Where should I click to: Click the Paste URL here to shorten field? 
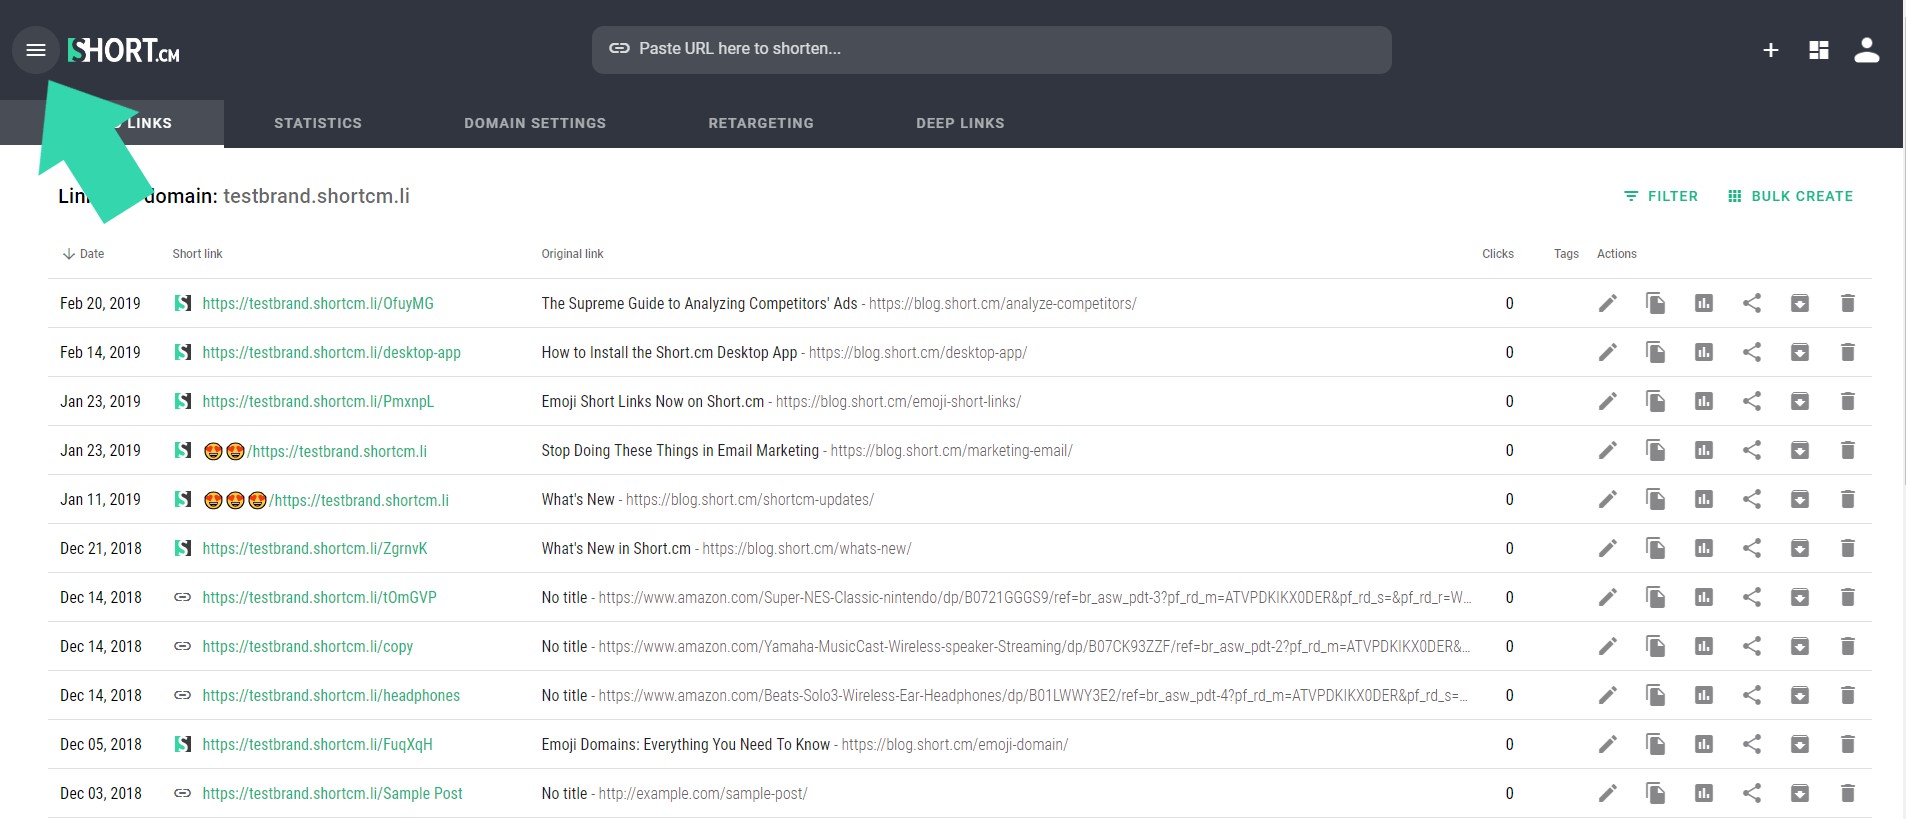[990, 49]
